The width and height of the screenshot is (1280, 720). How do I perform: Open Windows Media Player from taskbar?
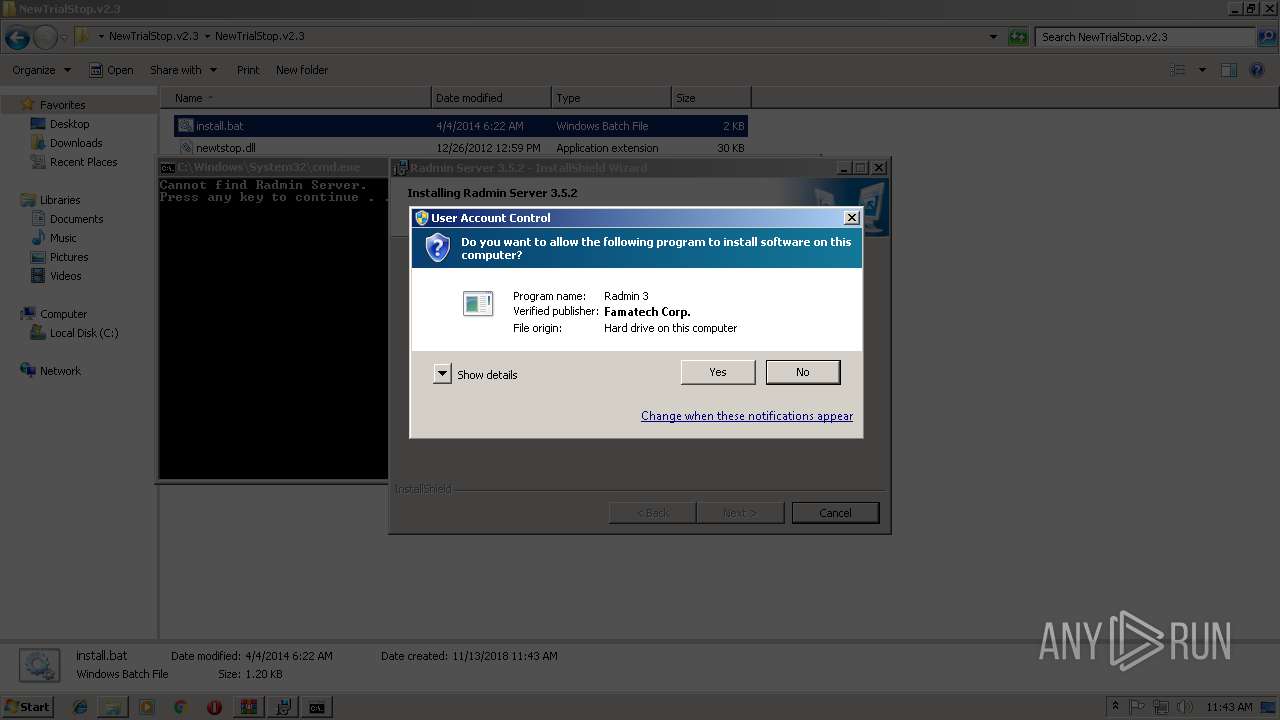(147, 707)
